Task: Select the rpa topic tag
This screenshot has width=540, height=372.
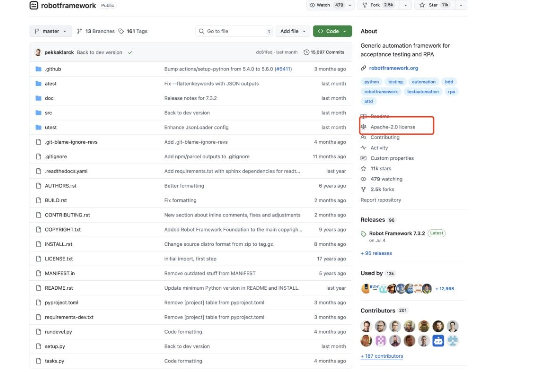Action: (451, 92)
